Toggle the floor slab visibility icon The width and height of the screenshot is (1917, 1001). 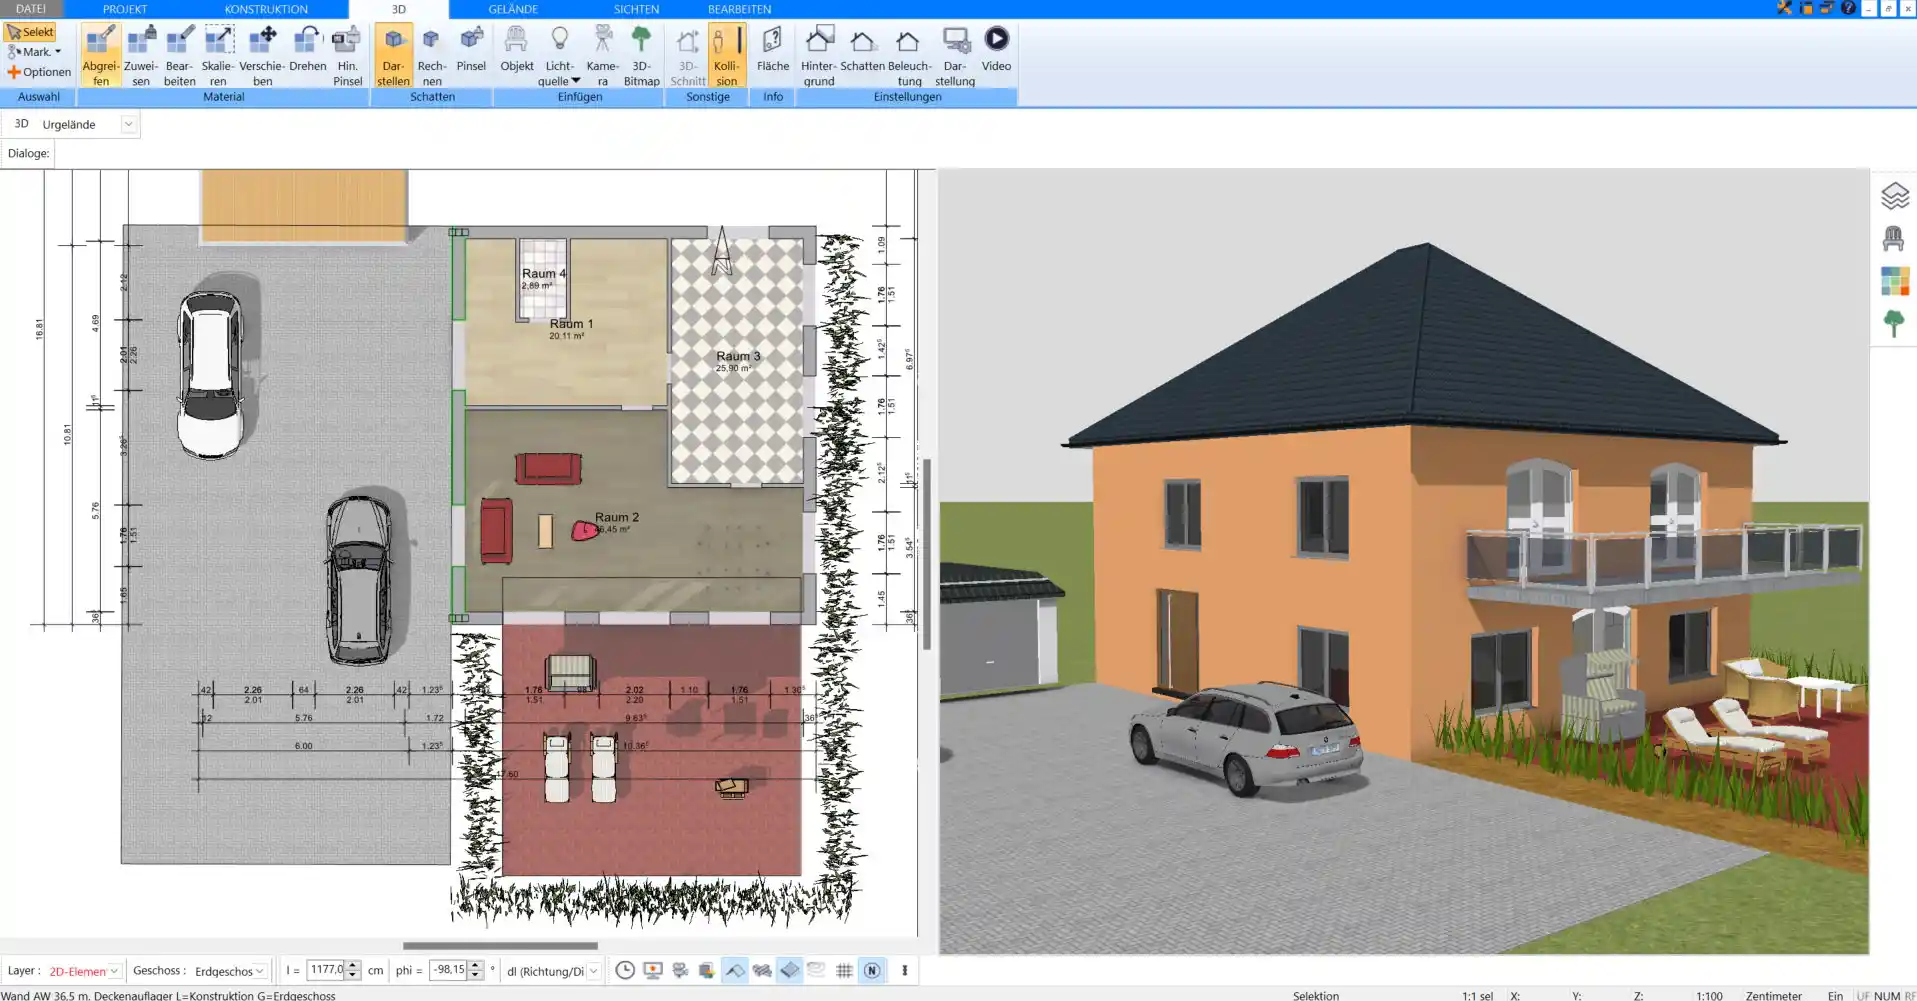[x=789, y=970]
